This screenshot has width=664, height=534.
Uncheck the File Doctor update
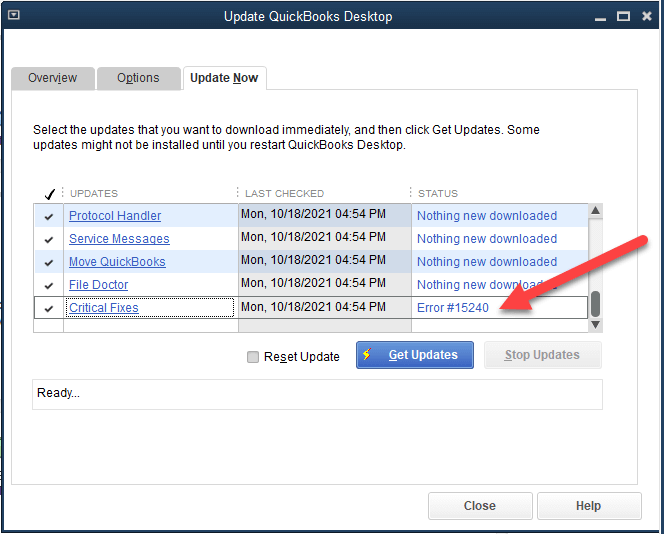[x=49, y=285]
